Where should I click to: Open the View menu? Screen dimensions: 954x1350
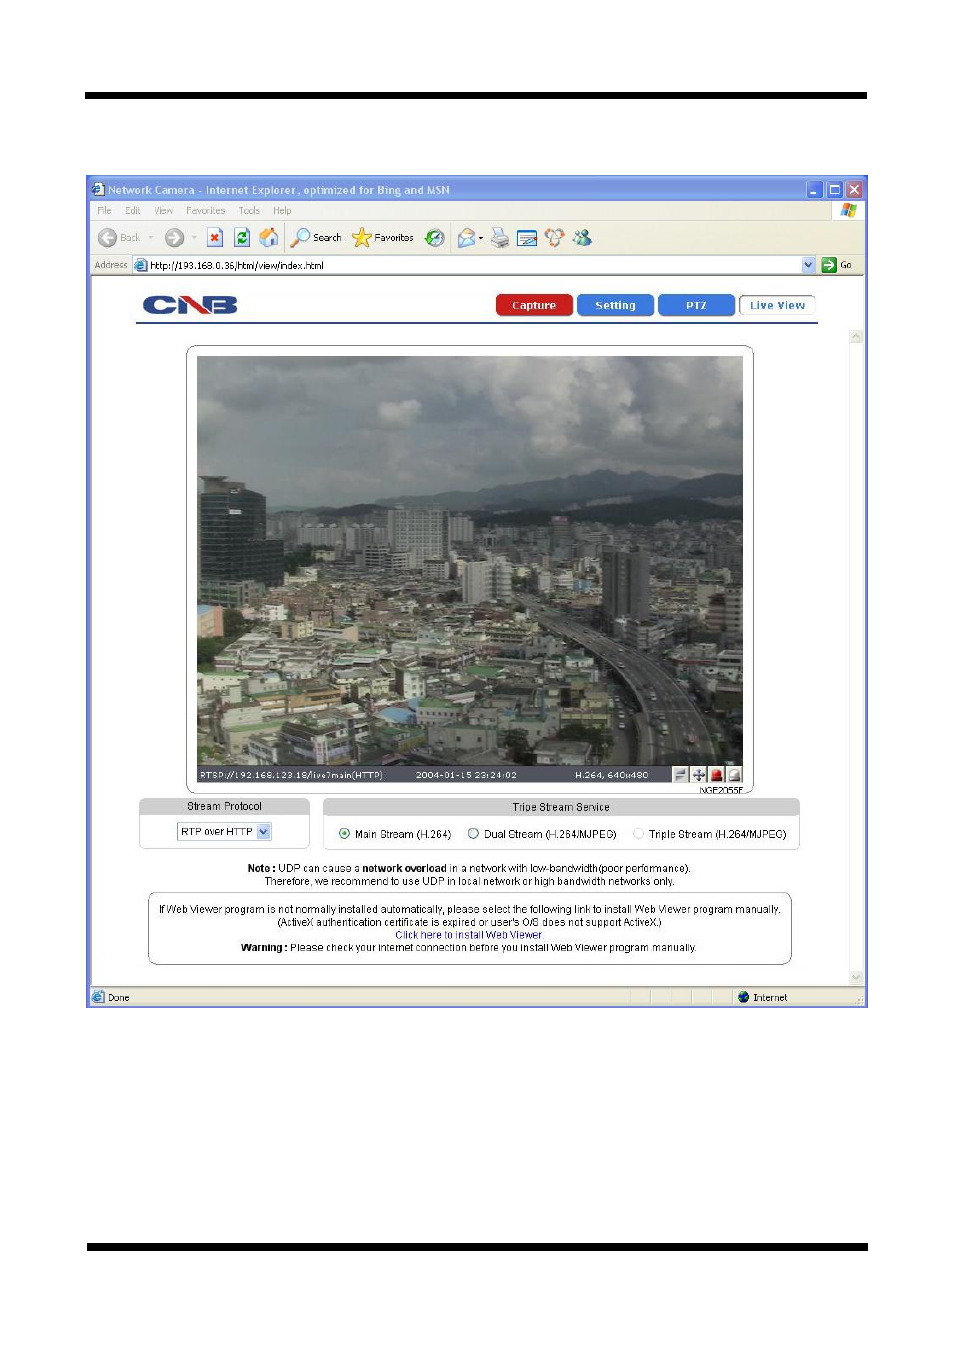[x=163, y=211]
